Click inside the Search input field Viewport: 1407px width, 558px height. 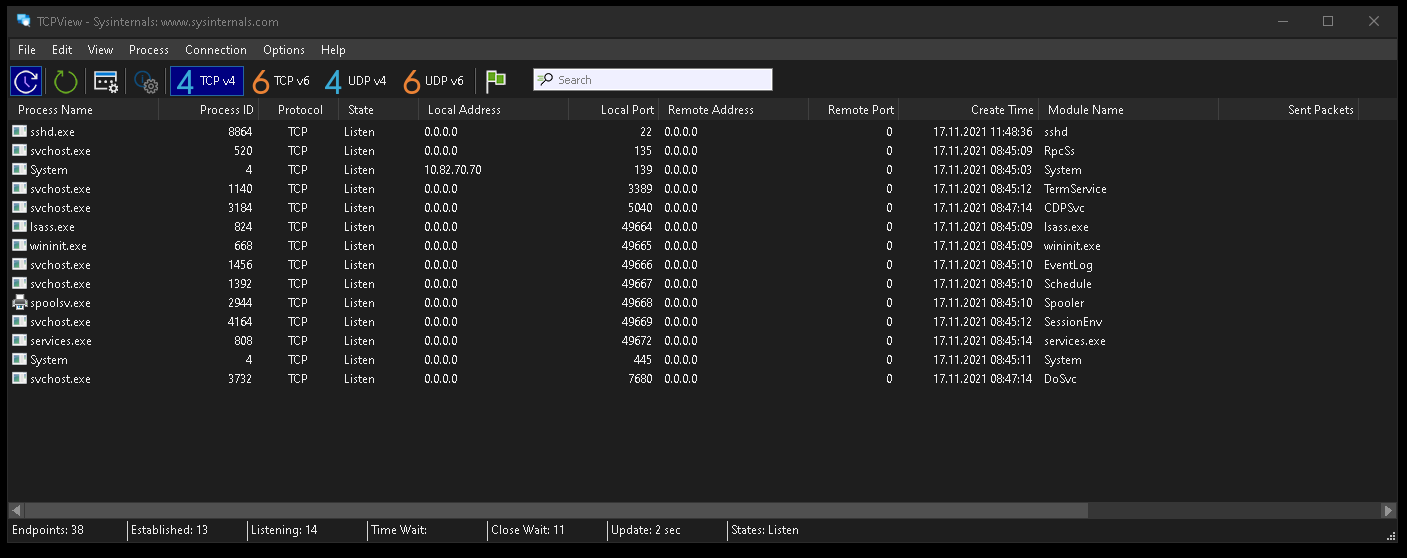653,80
